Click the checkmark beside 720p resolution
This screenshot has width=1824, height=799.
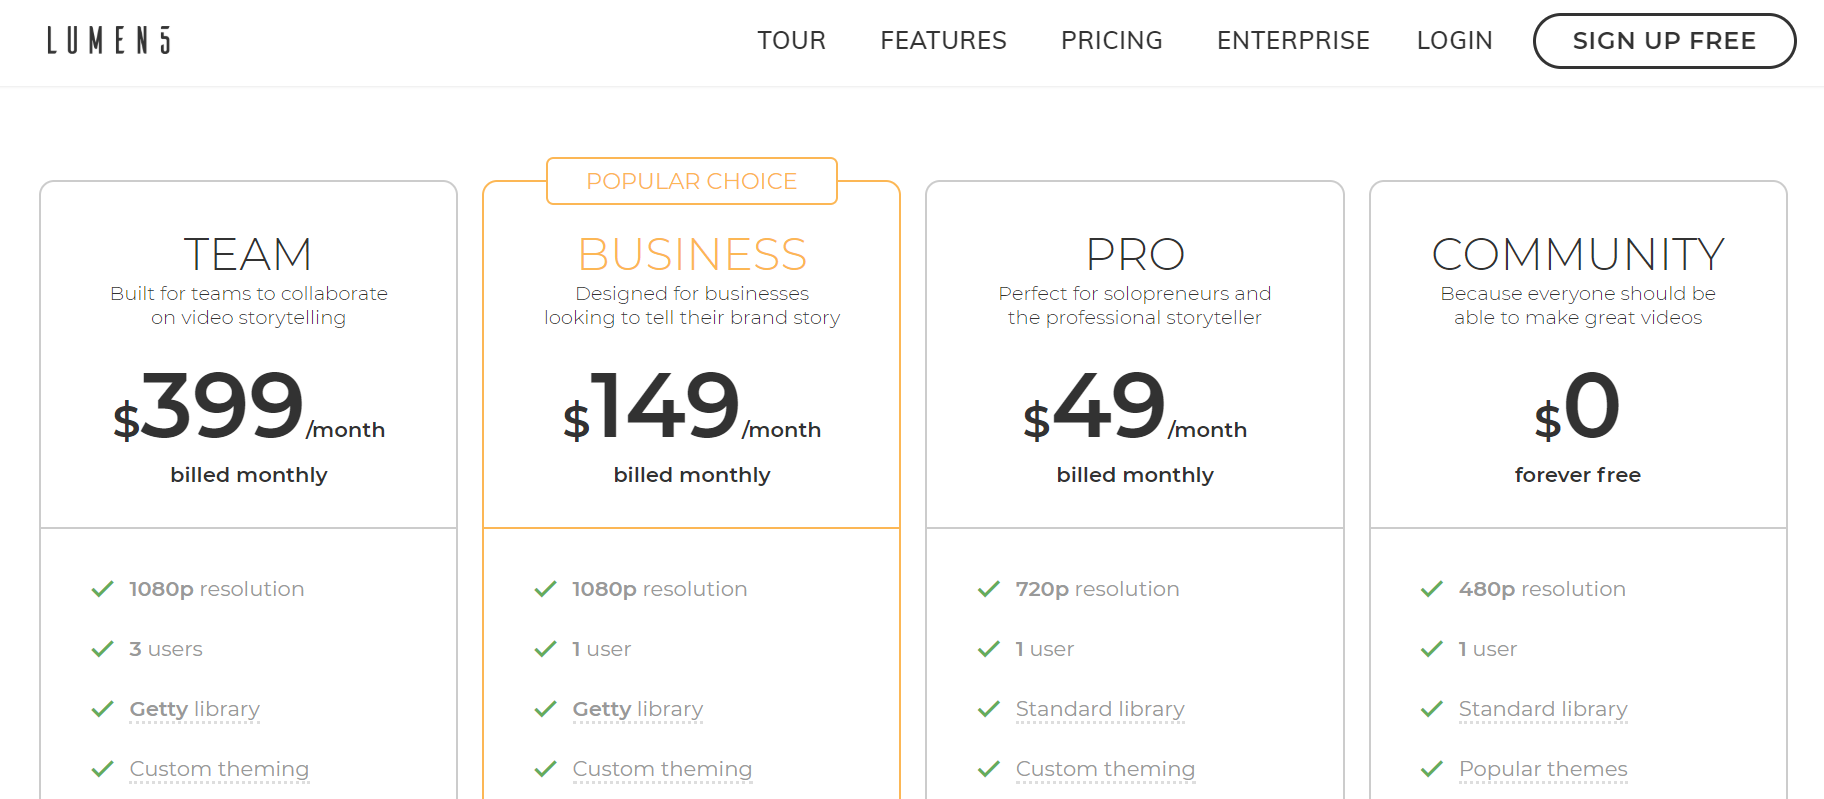coord(988,589)
